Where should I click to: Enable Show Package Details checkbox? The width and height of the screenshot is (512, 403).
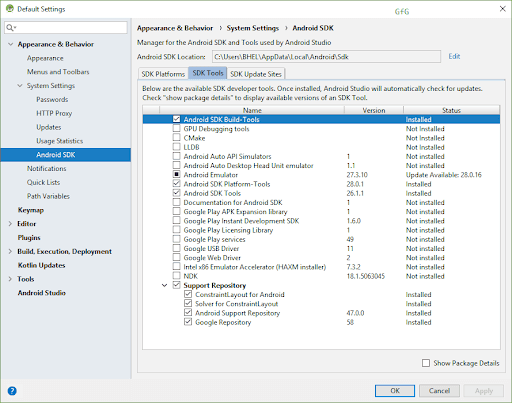pos(426,363)
